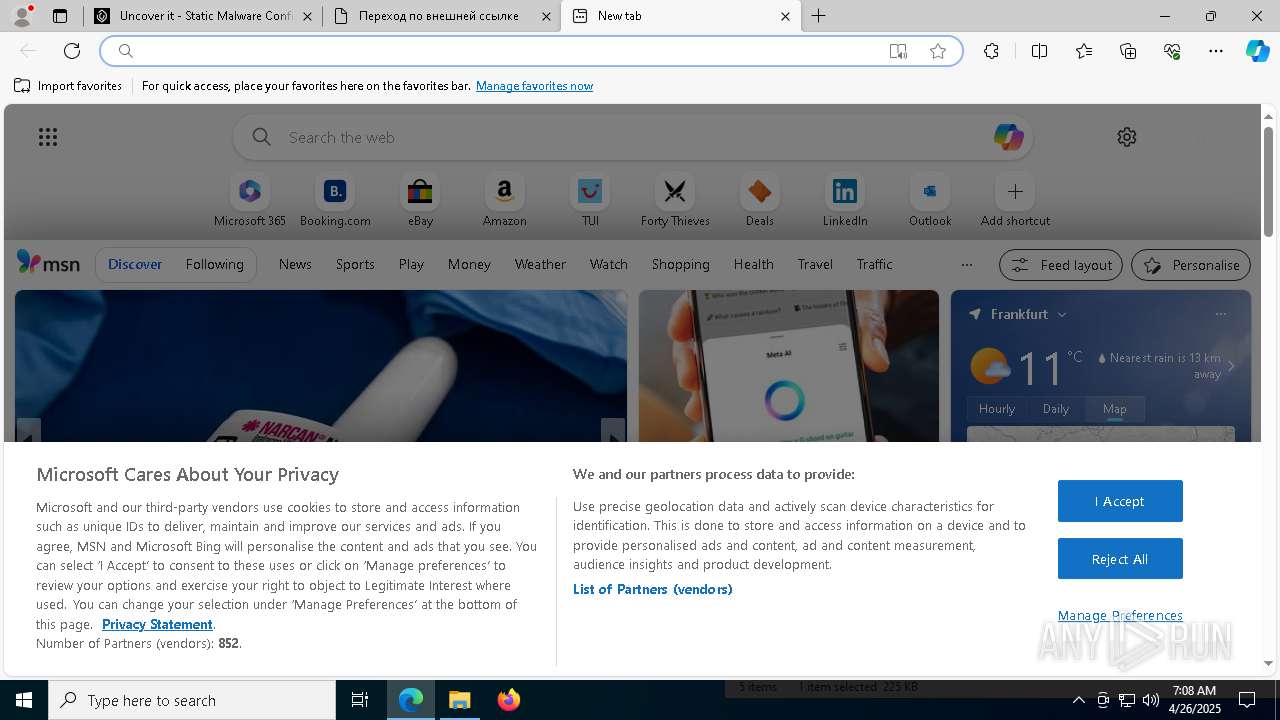Select the Map weather tab
The width and height of the screenshot is (1280, 720).
pos(1114,408)
